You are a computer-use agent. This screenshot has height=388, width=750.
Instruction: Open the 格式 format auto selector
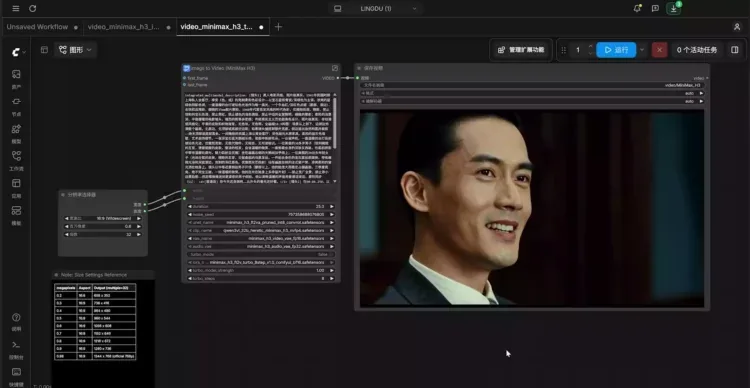(x=533, y=93)
